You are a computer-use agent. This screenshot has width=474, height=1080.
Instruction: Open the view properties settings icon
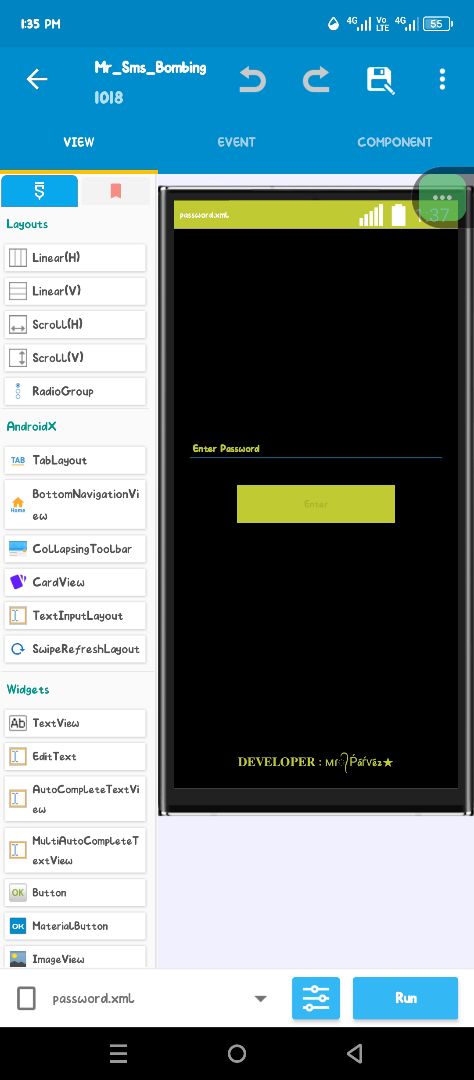pos(316,997)
